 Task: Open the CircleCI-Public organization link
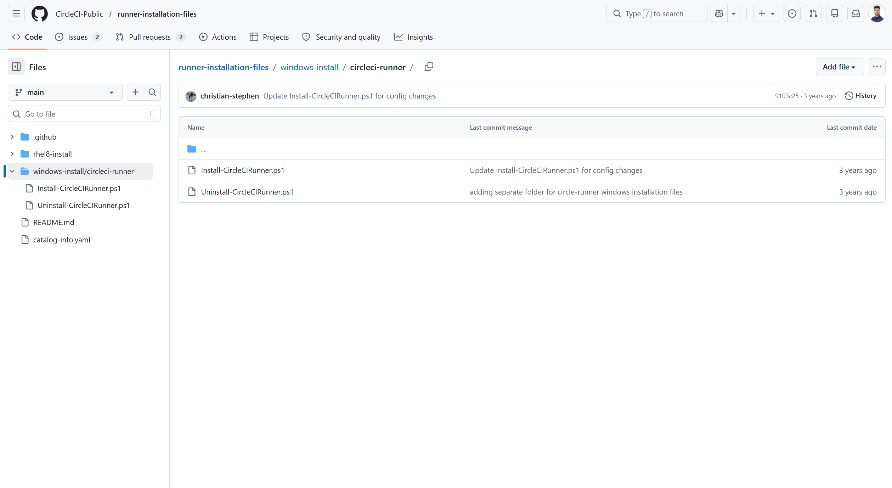(79, 14)
